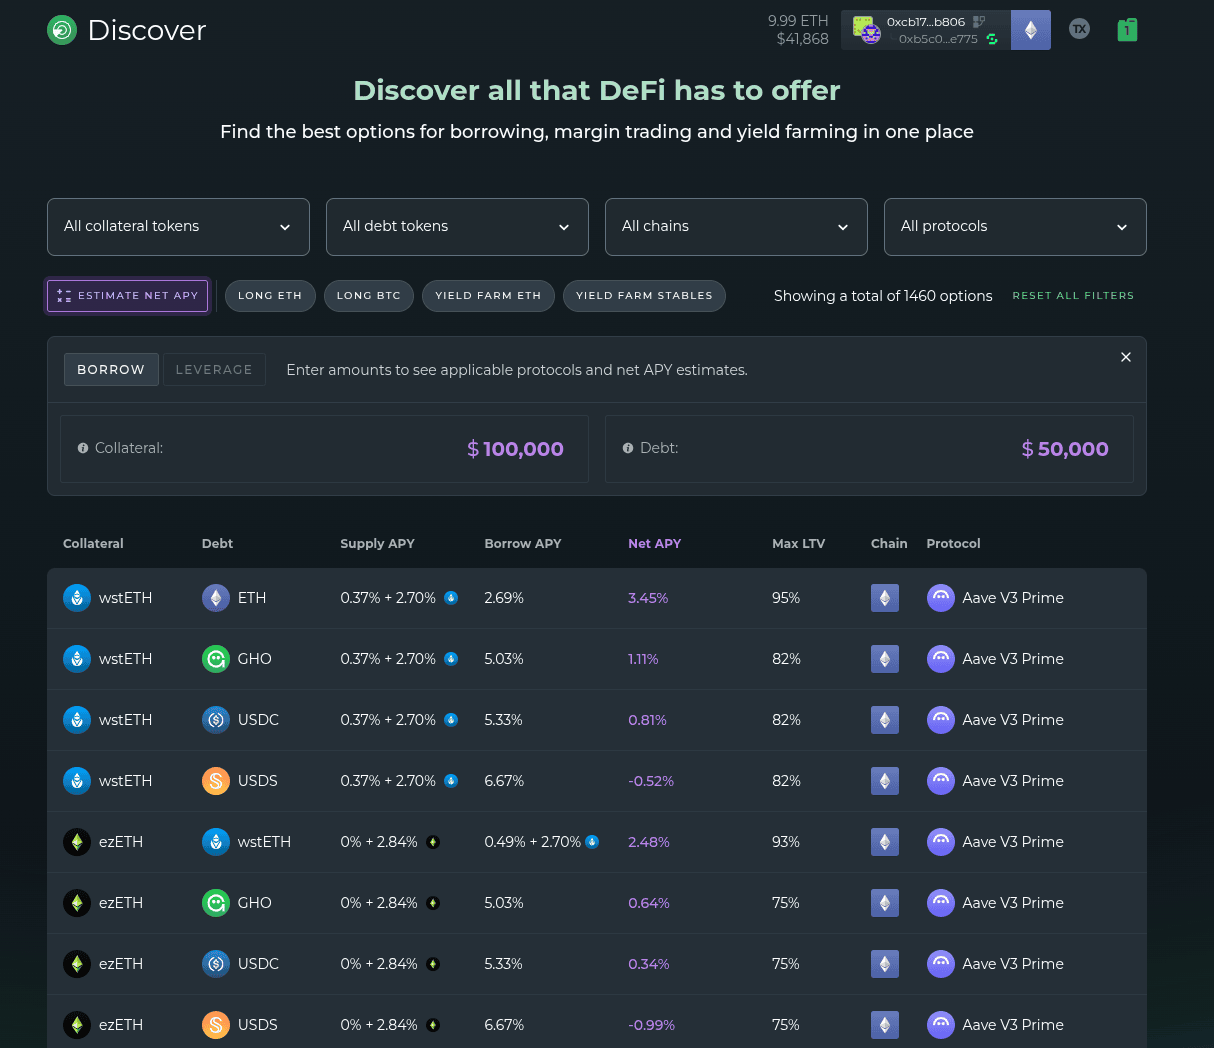1214x1048 pixels.
Task: Click the Ethereum chain icon in ezETH/USDC row
Action: pos(885,964)
